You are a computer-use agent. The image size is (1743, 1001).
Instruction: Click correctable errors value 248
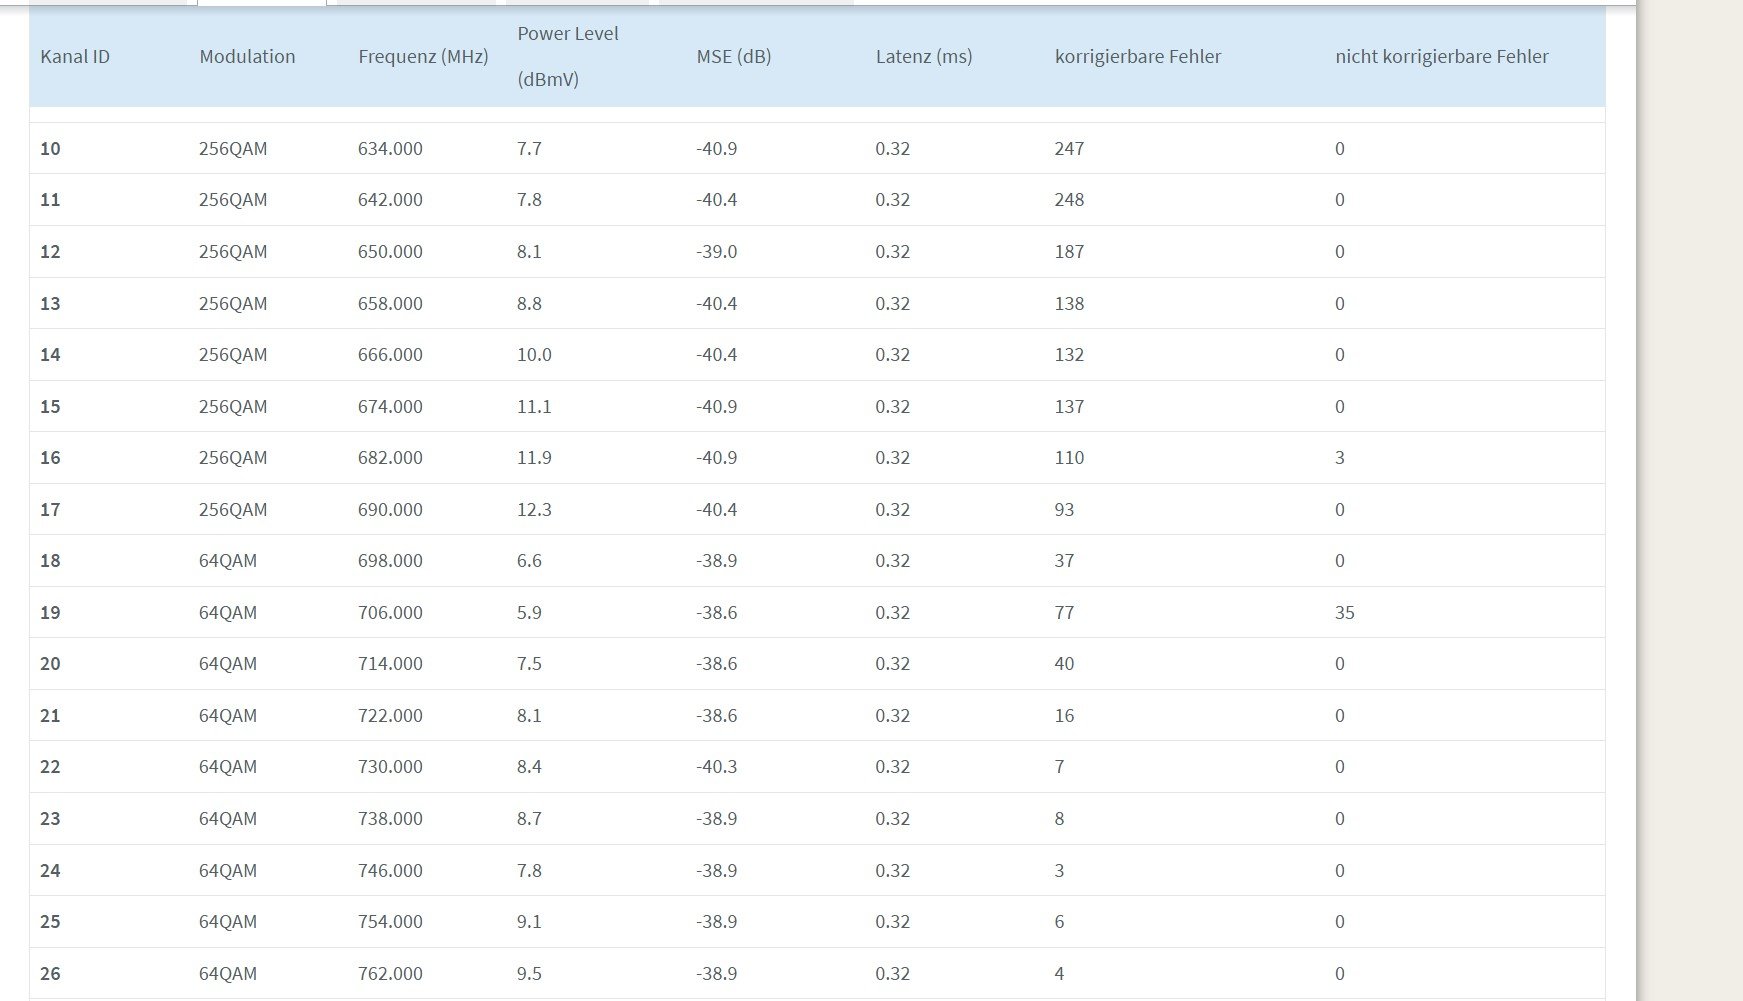pos(1069,200)
